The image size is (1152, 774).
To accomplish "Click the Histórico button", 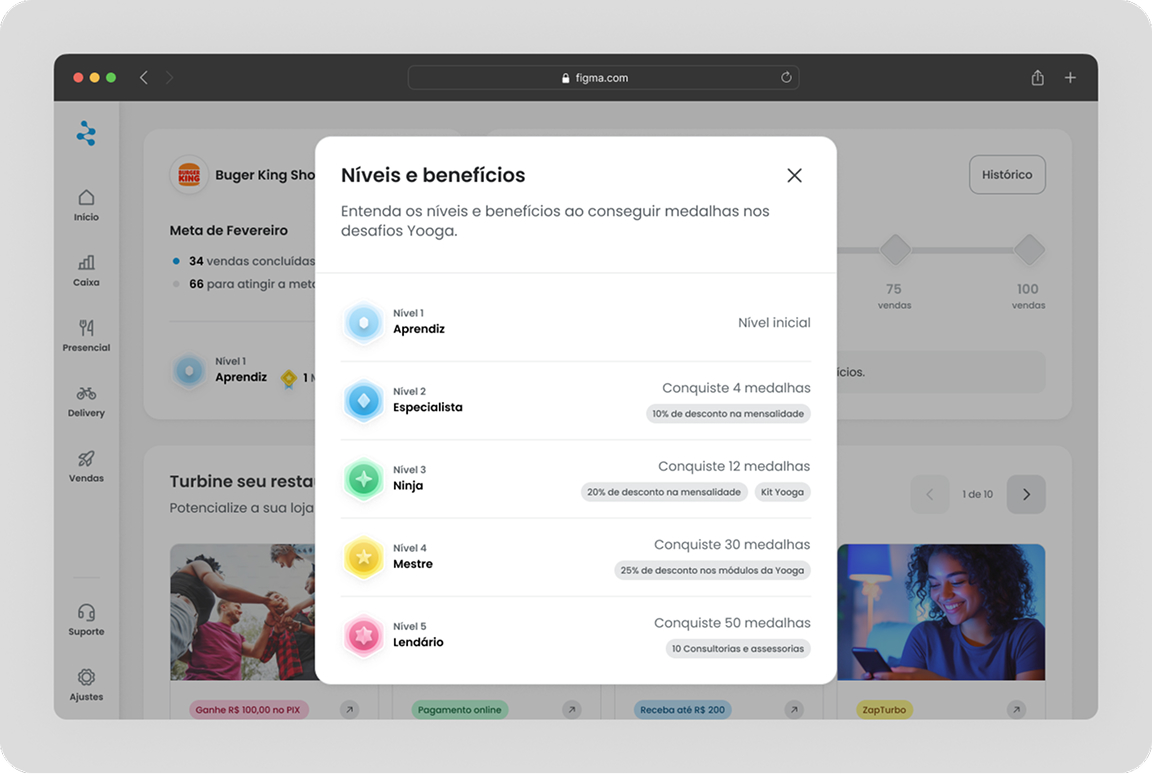I will (1006, 175).
